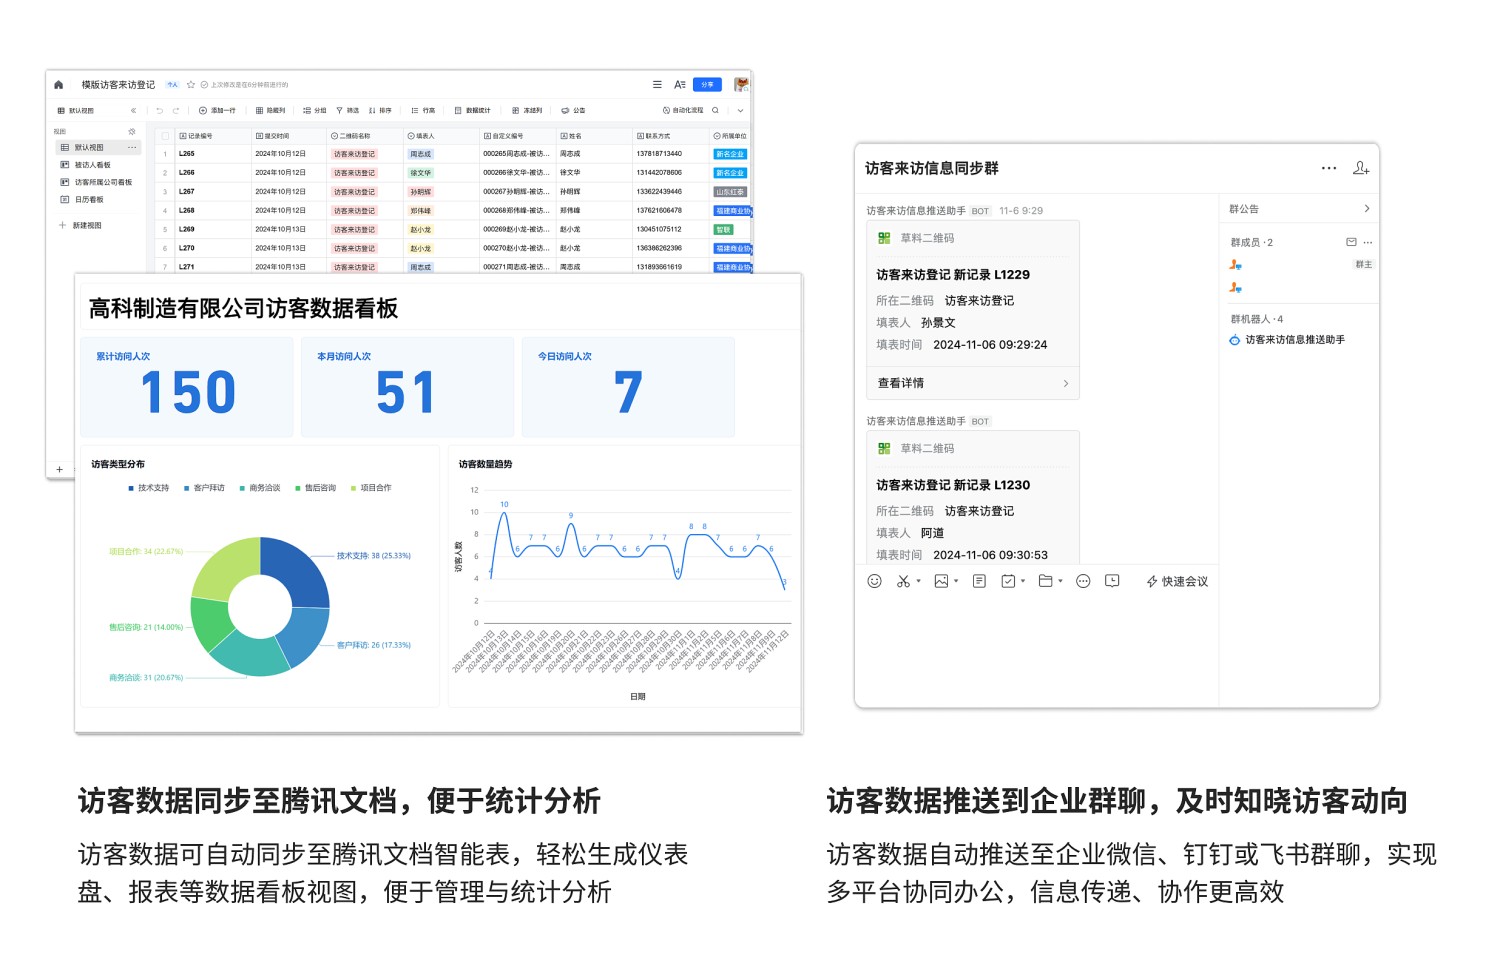Viewport: 1500px width, 963px height.
Task: Click the 提交时间 column header
Action: pos(290,136)
